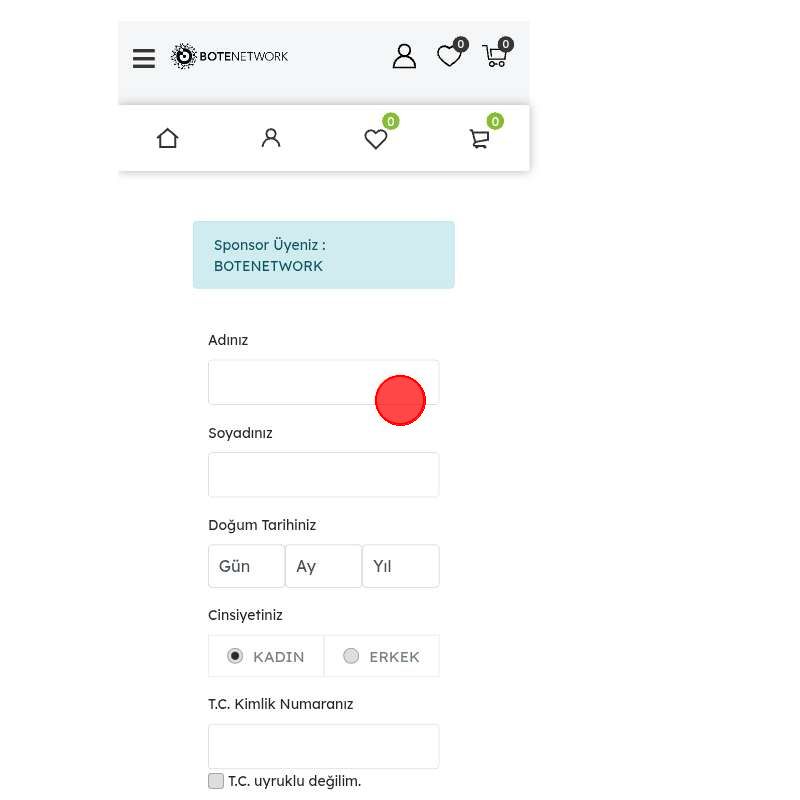The width and height of the screenshot is (800, 800).
Task: Click the BOTENETWORK logo
Action: [230, 56]
